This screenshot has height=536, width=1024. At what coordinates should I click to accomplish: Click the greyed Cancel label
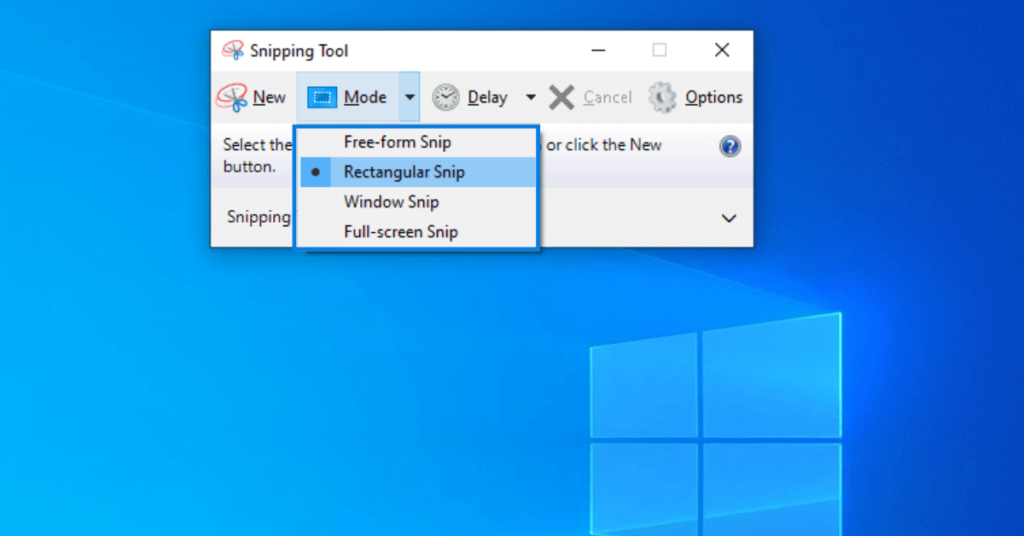607,97
